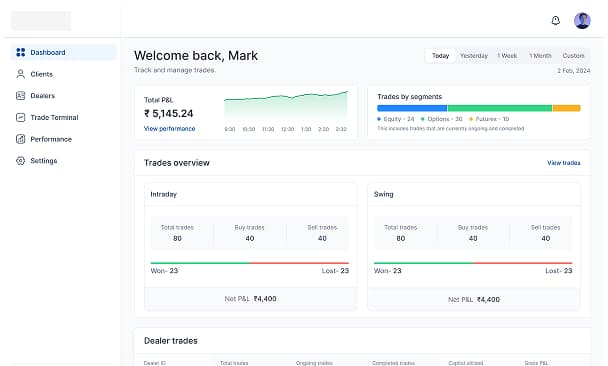Click the Trade Terminal chart icon
Screen dimensions: 608x366
[x=21, y=117]
